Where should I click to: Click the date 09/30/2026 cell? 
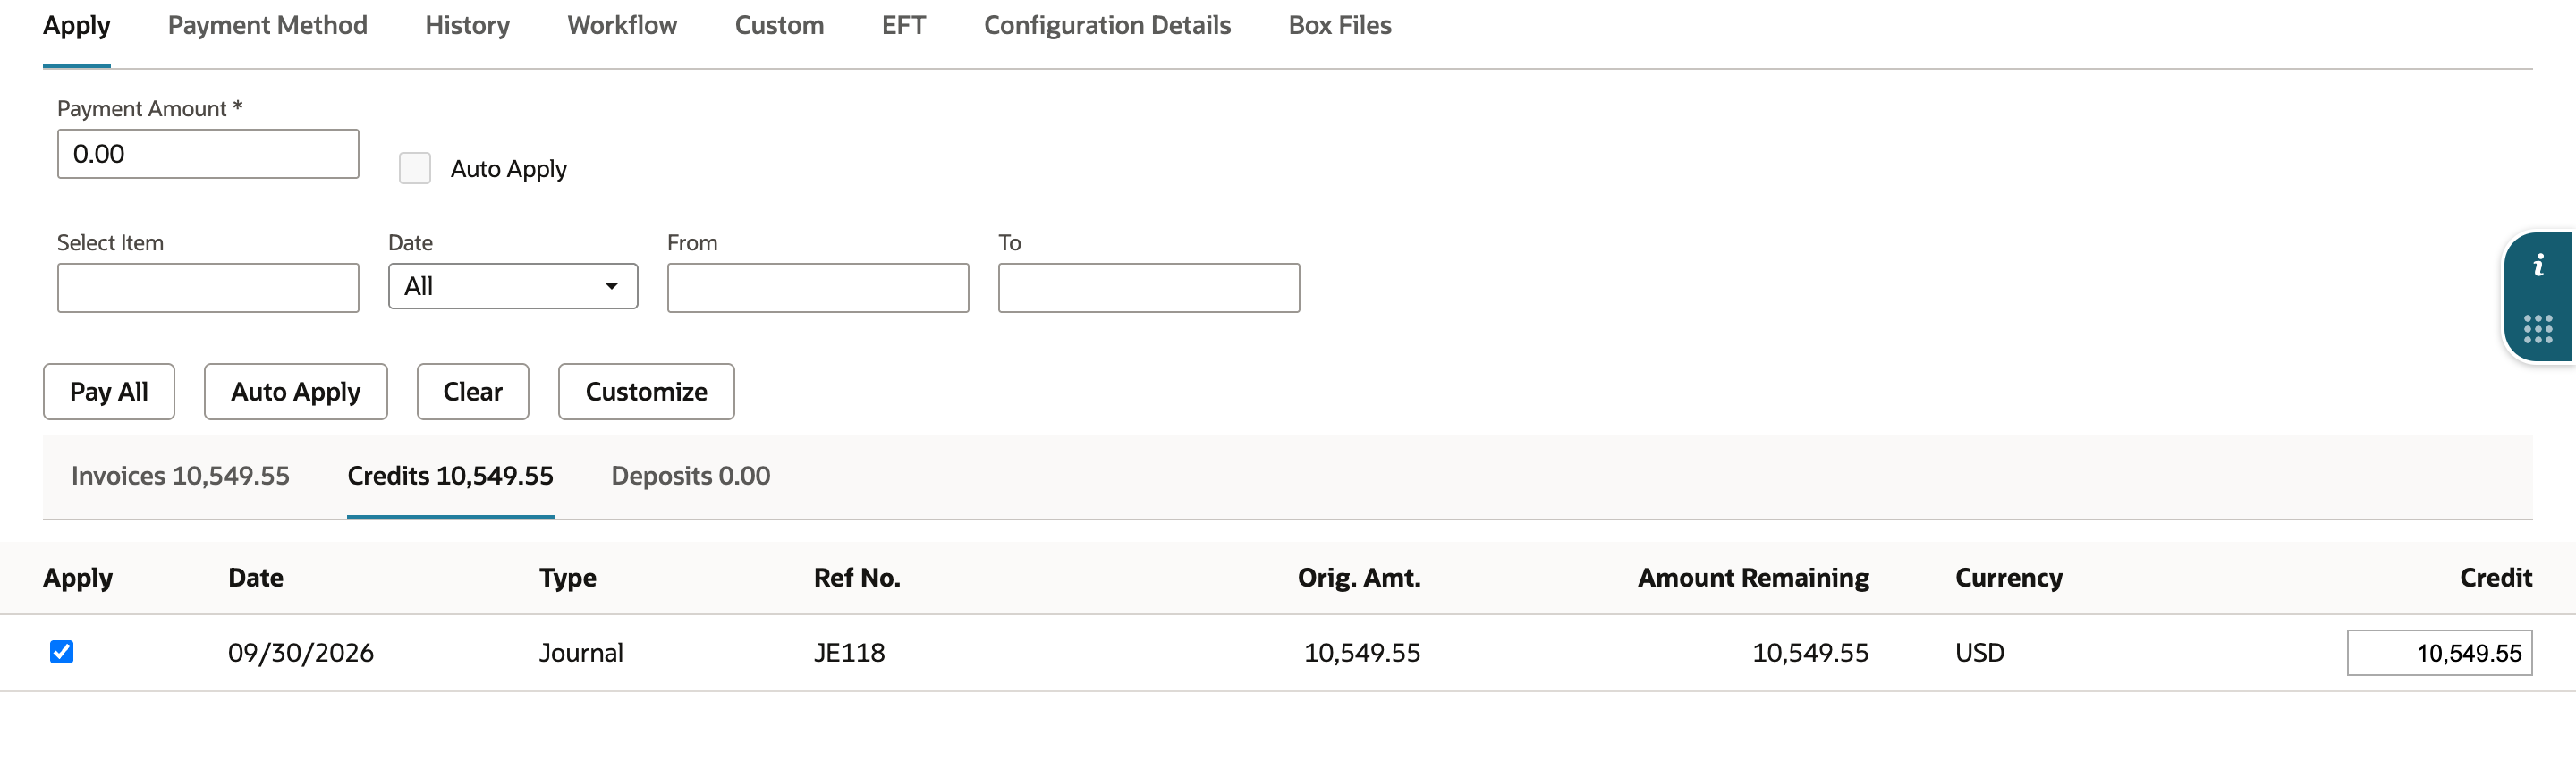point(301,653)
